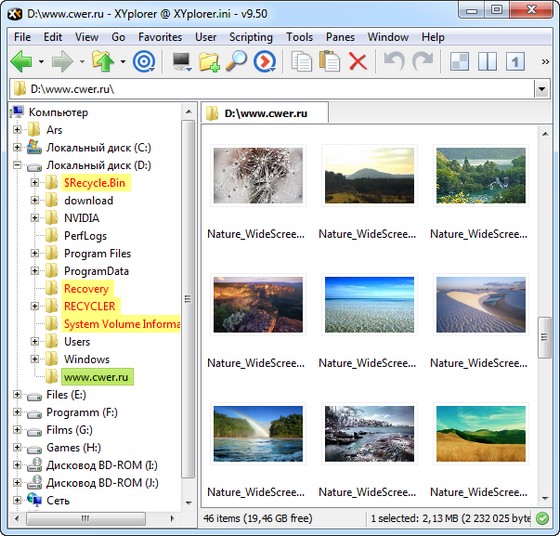Toggle the Dual Pane icon
Screen dimensions: 560x536
[x=487, y=62]
